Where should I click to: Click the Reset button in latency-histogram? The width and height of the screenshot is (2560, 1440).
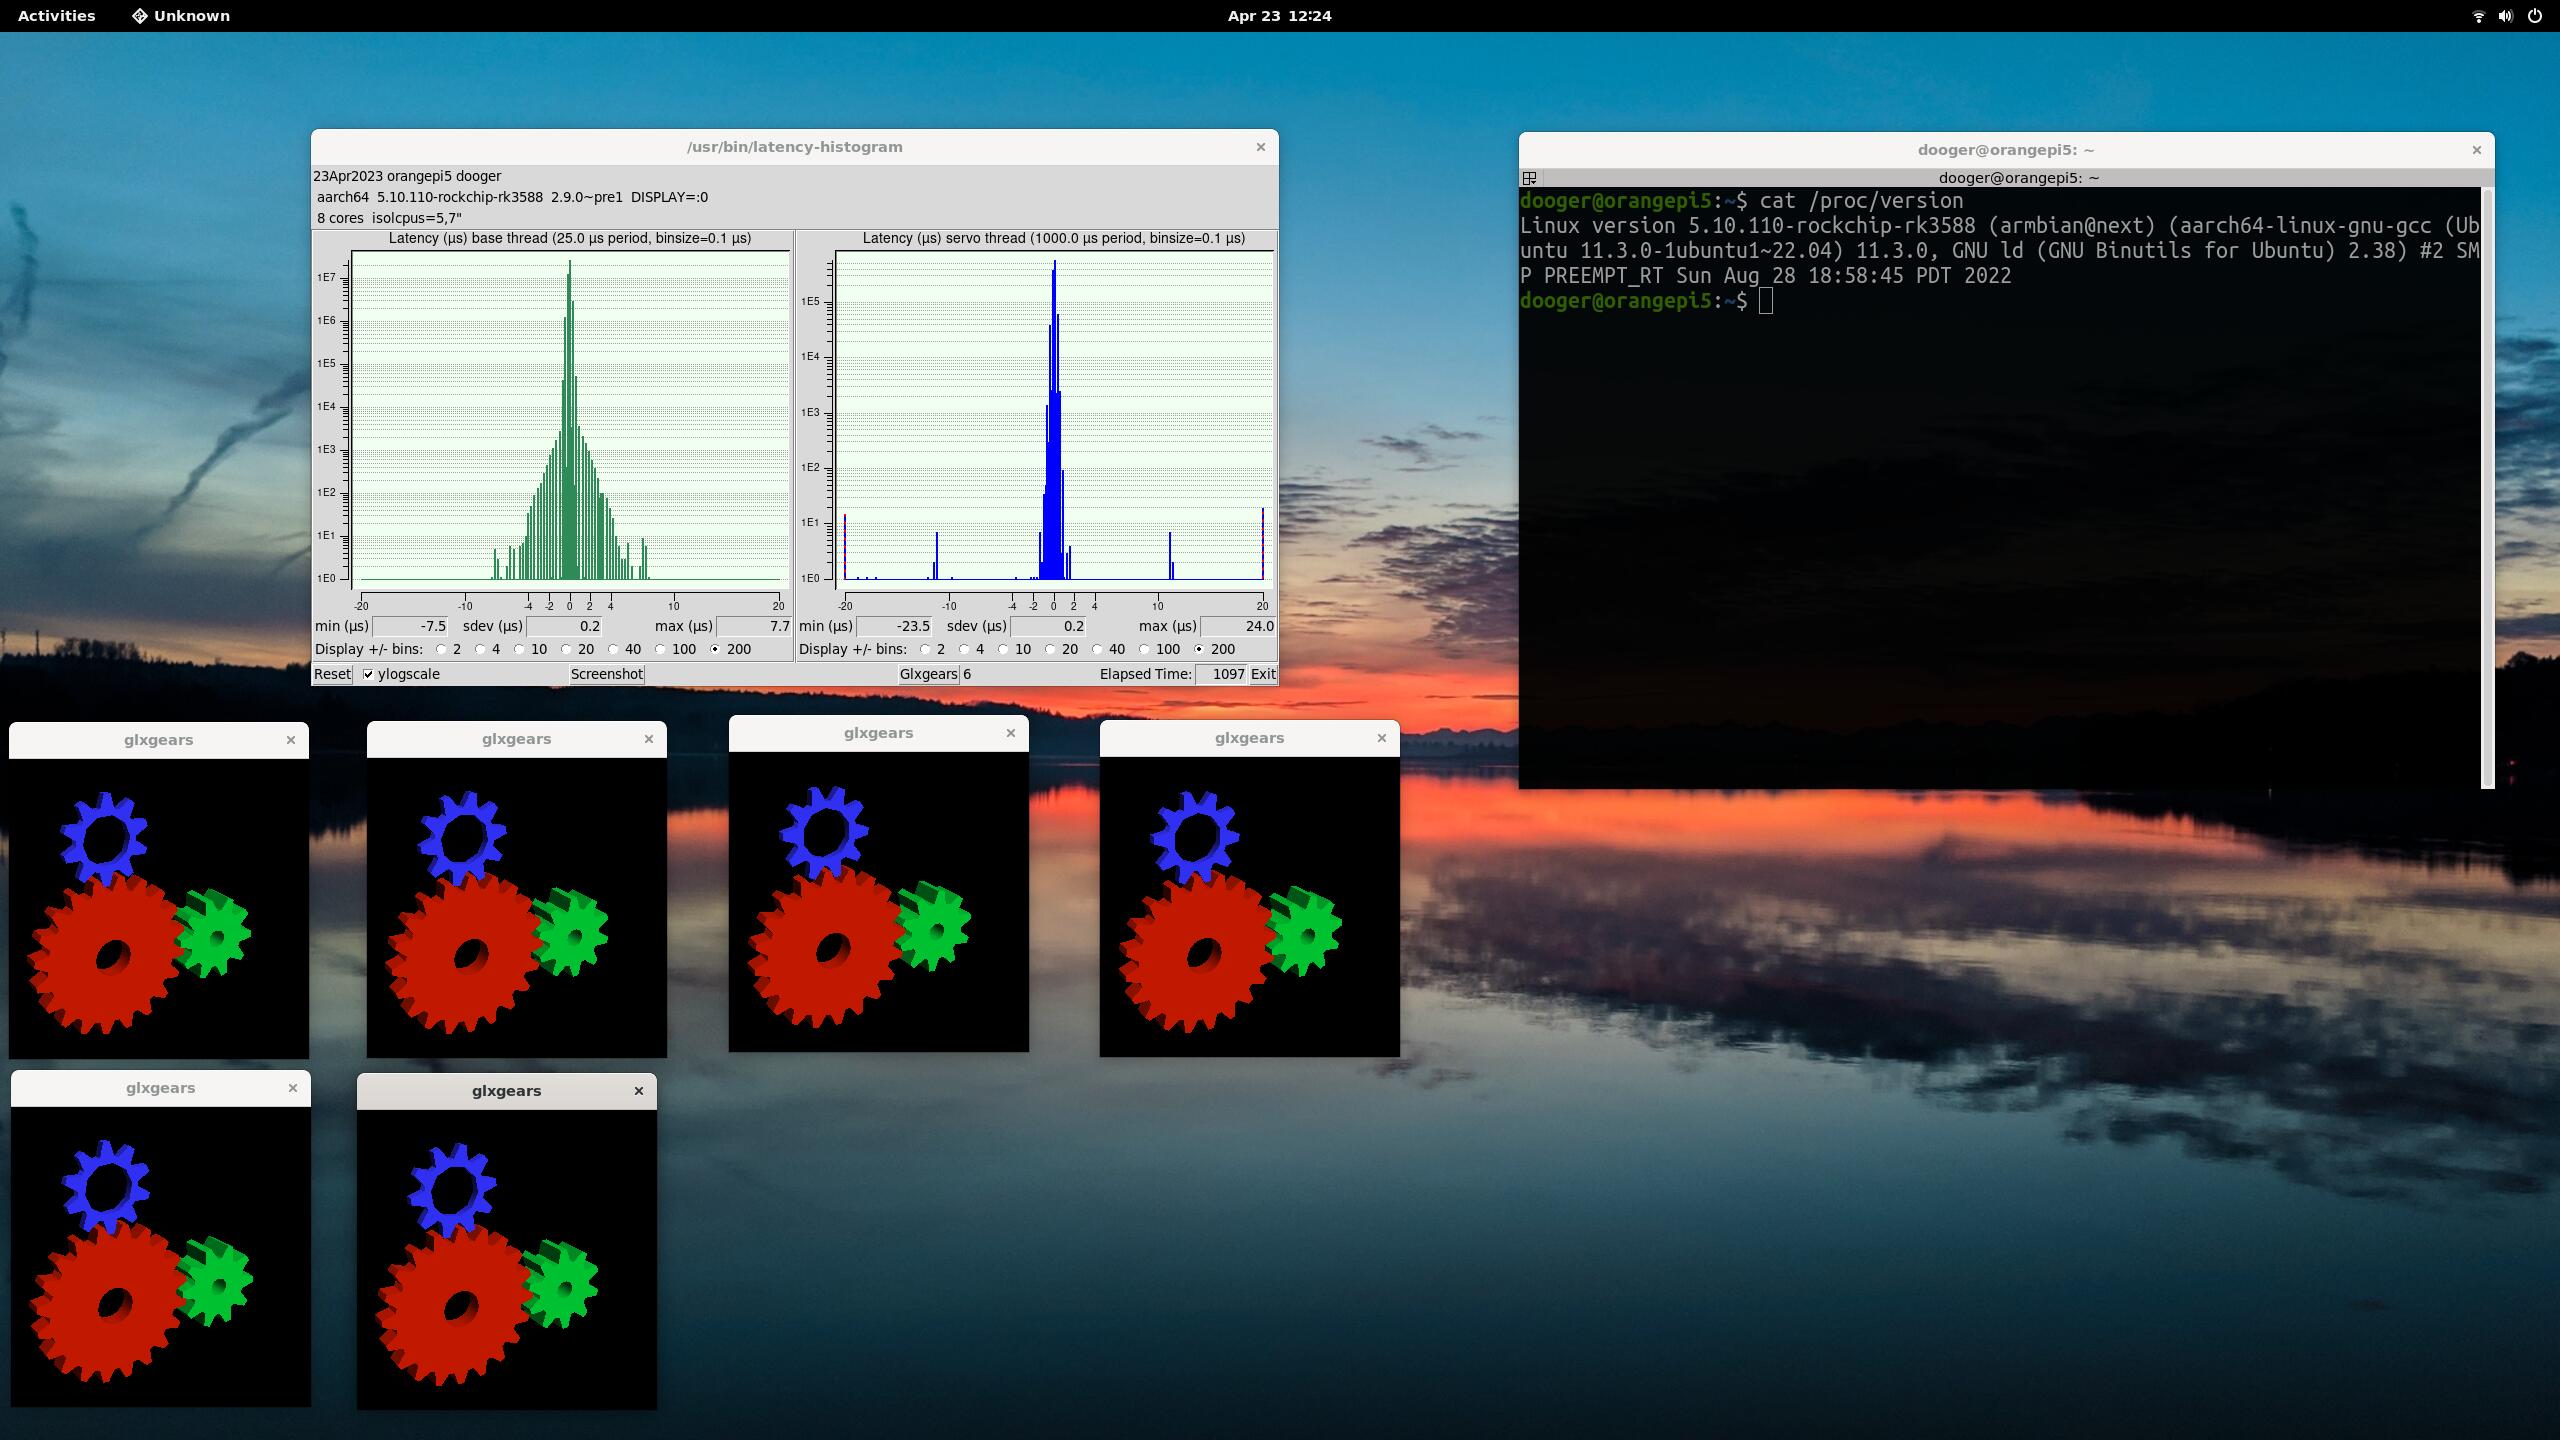click(x=332, y=674)
